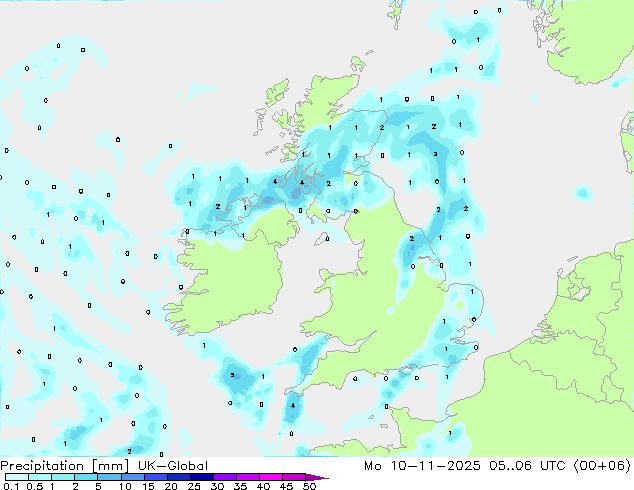
Task: Select magenta swatch between 40 and 45
Action: 271,477
